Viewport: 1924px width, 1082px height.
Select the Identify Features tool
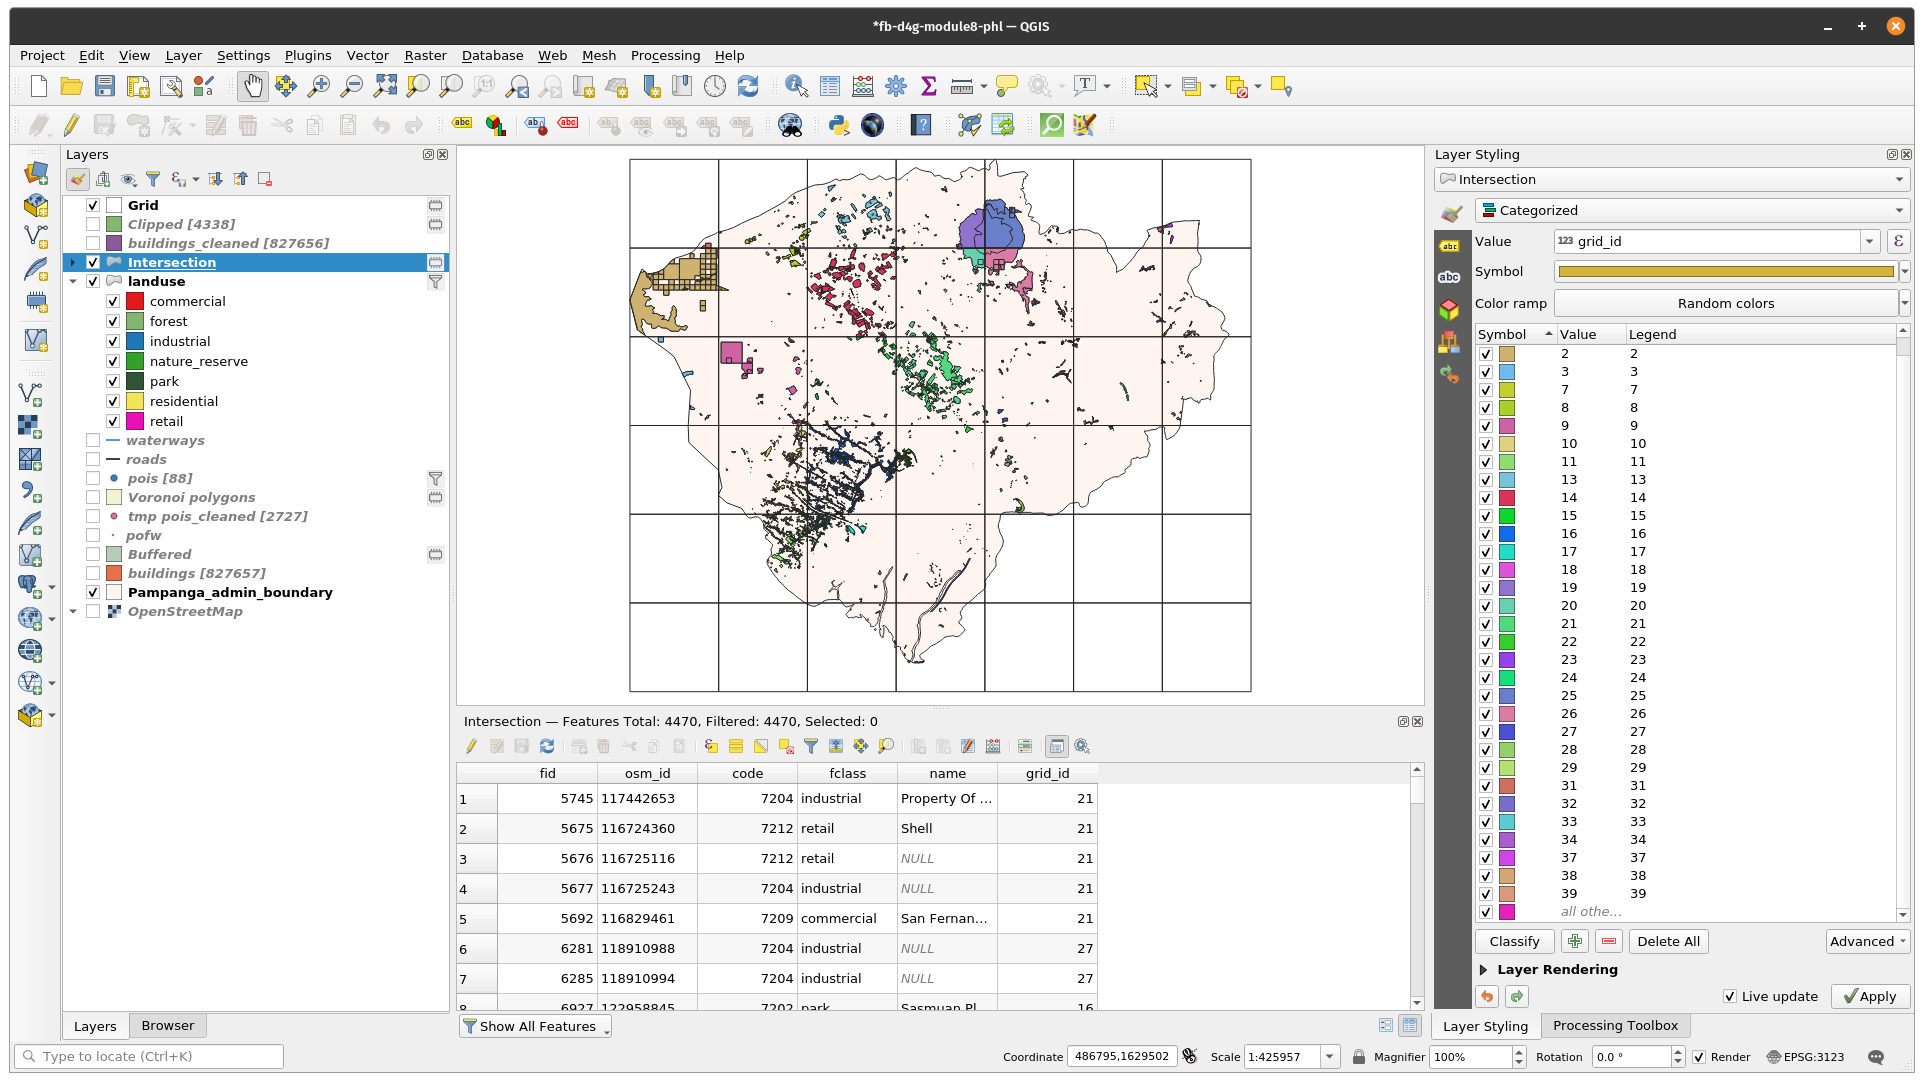(x=795, y=86)
